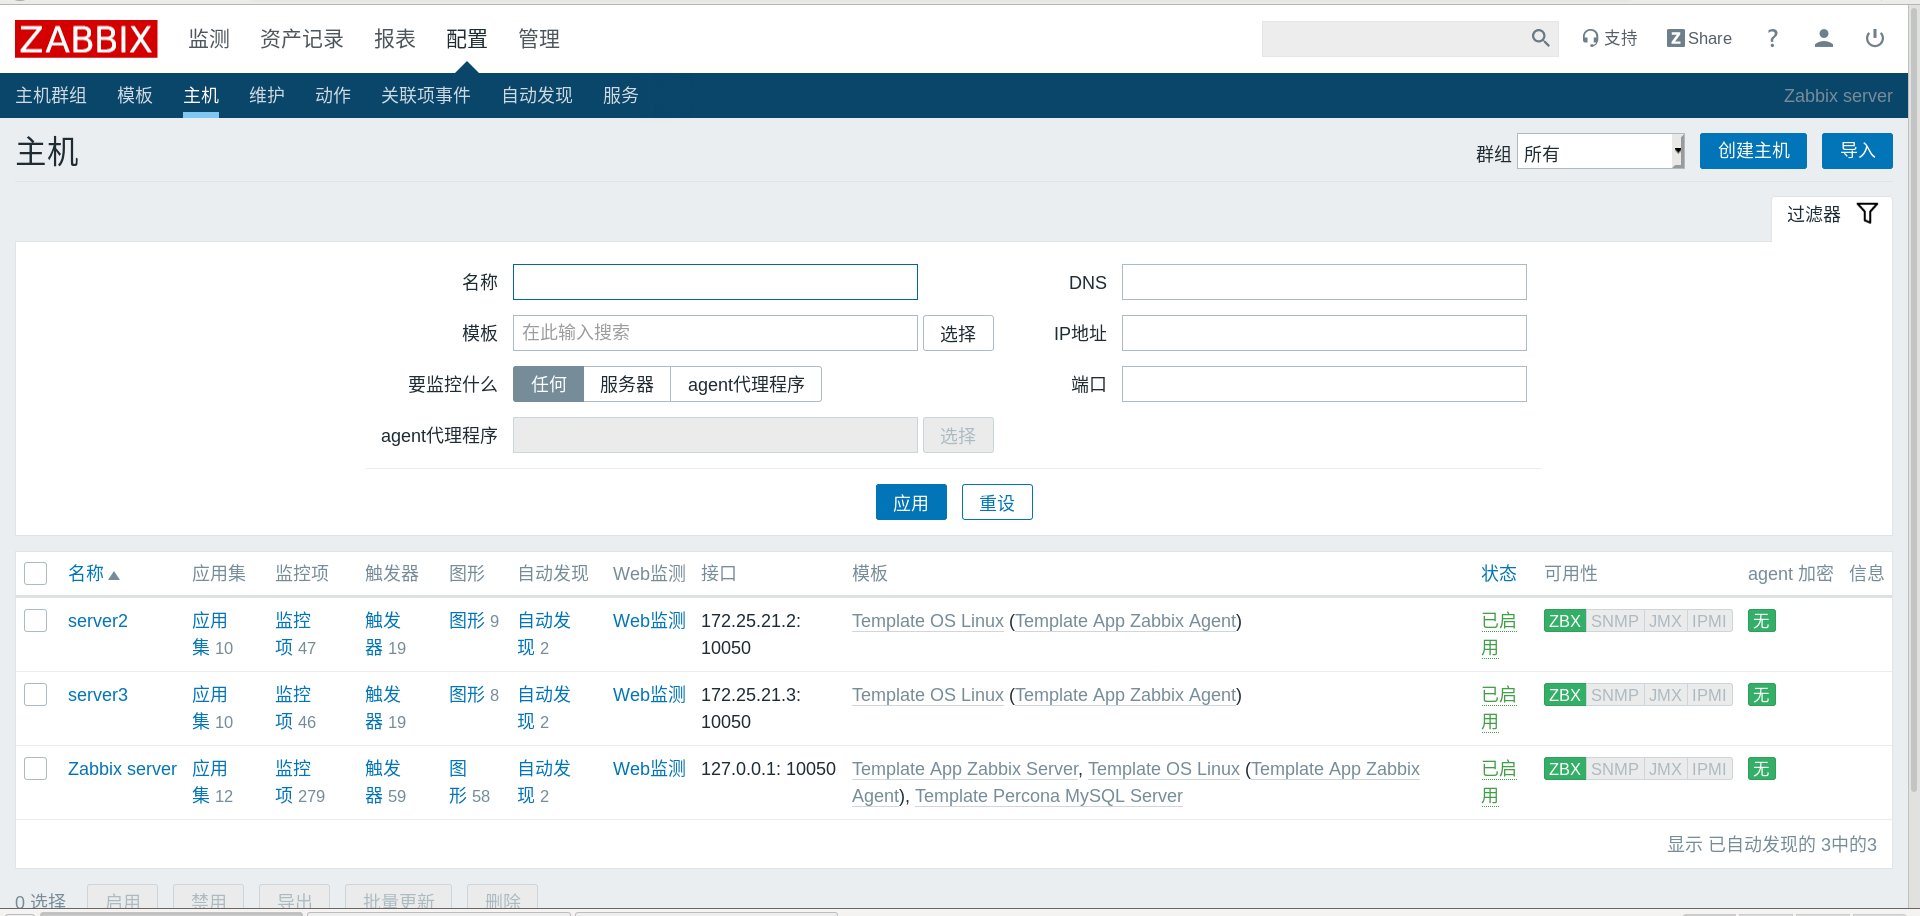The width and height of the screenshot is (1920, 916).
Task: Focus the DNS filter input
Action: (x=1324, y=282)
